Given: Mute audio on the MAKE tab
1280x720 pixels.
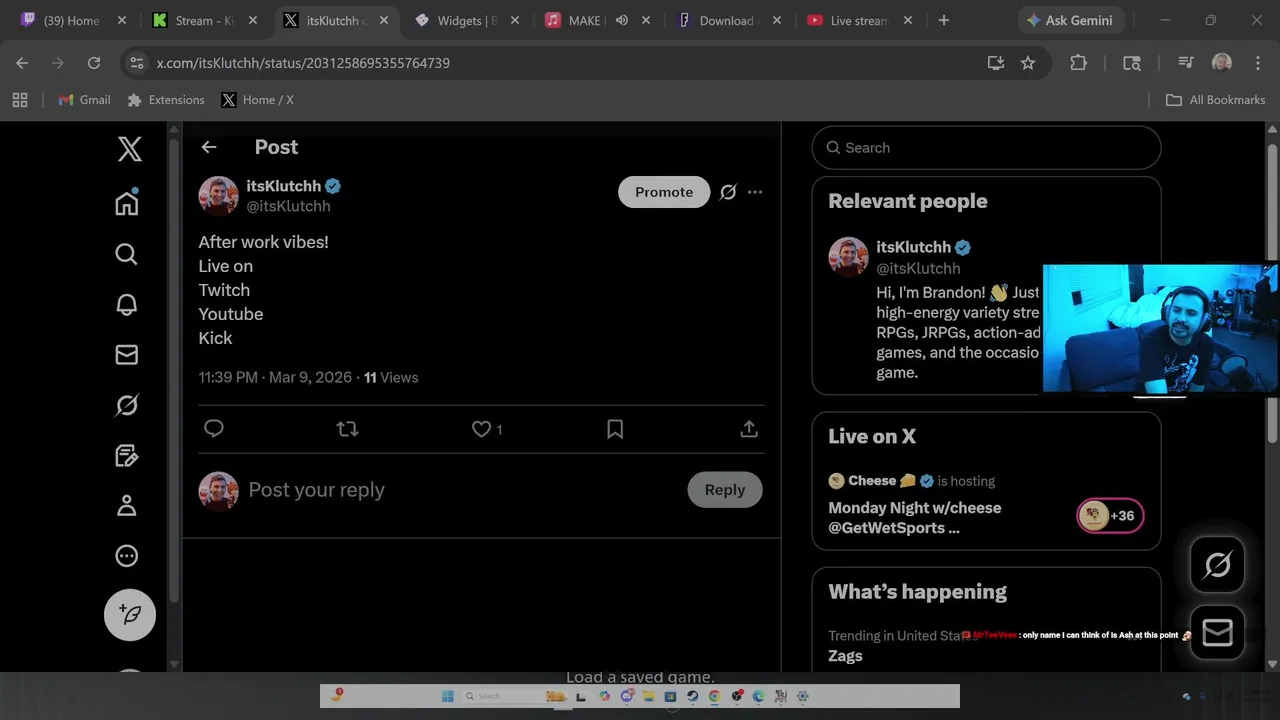Looking at the screenshot, I should pyautogui.click(x=622, y=20).
